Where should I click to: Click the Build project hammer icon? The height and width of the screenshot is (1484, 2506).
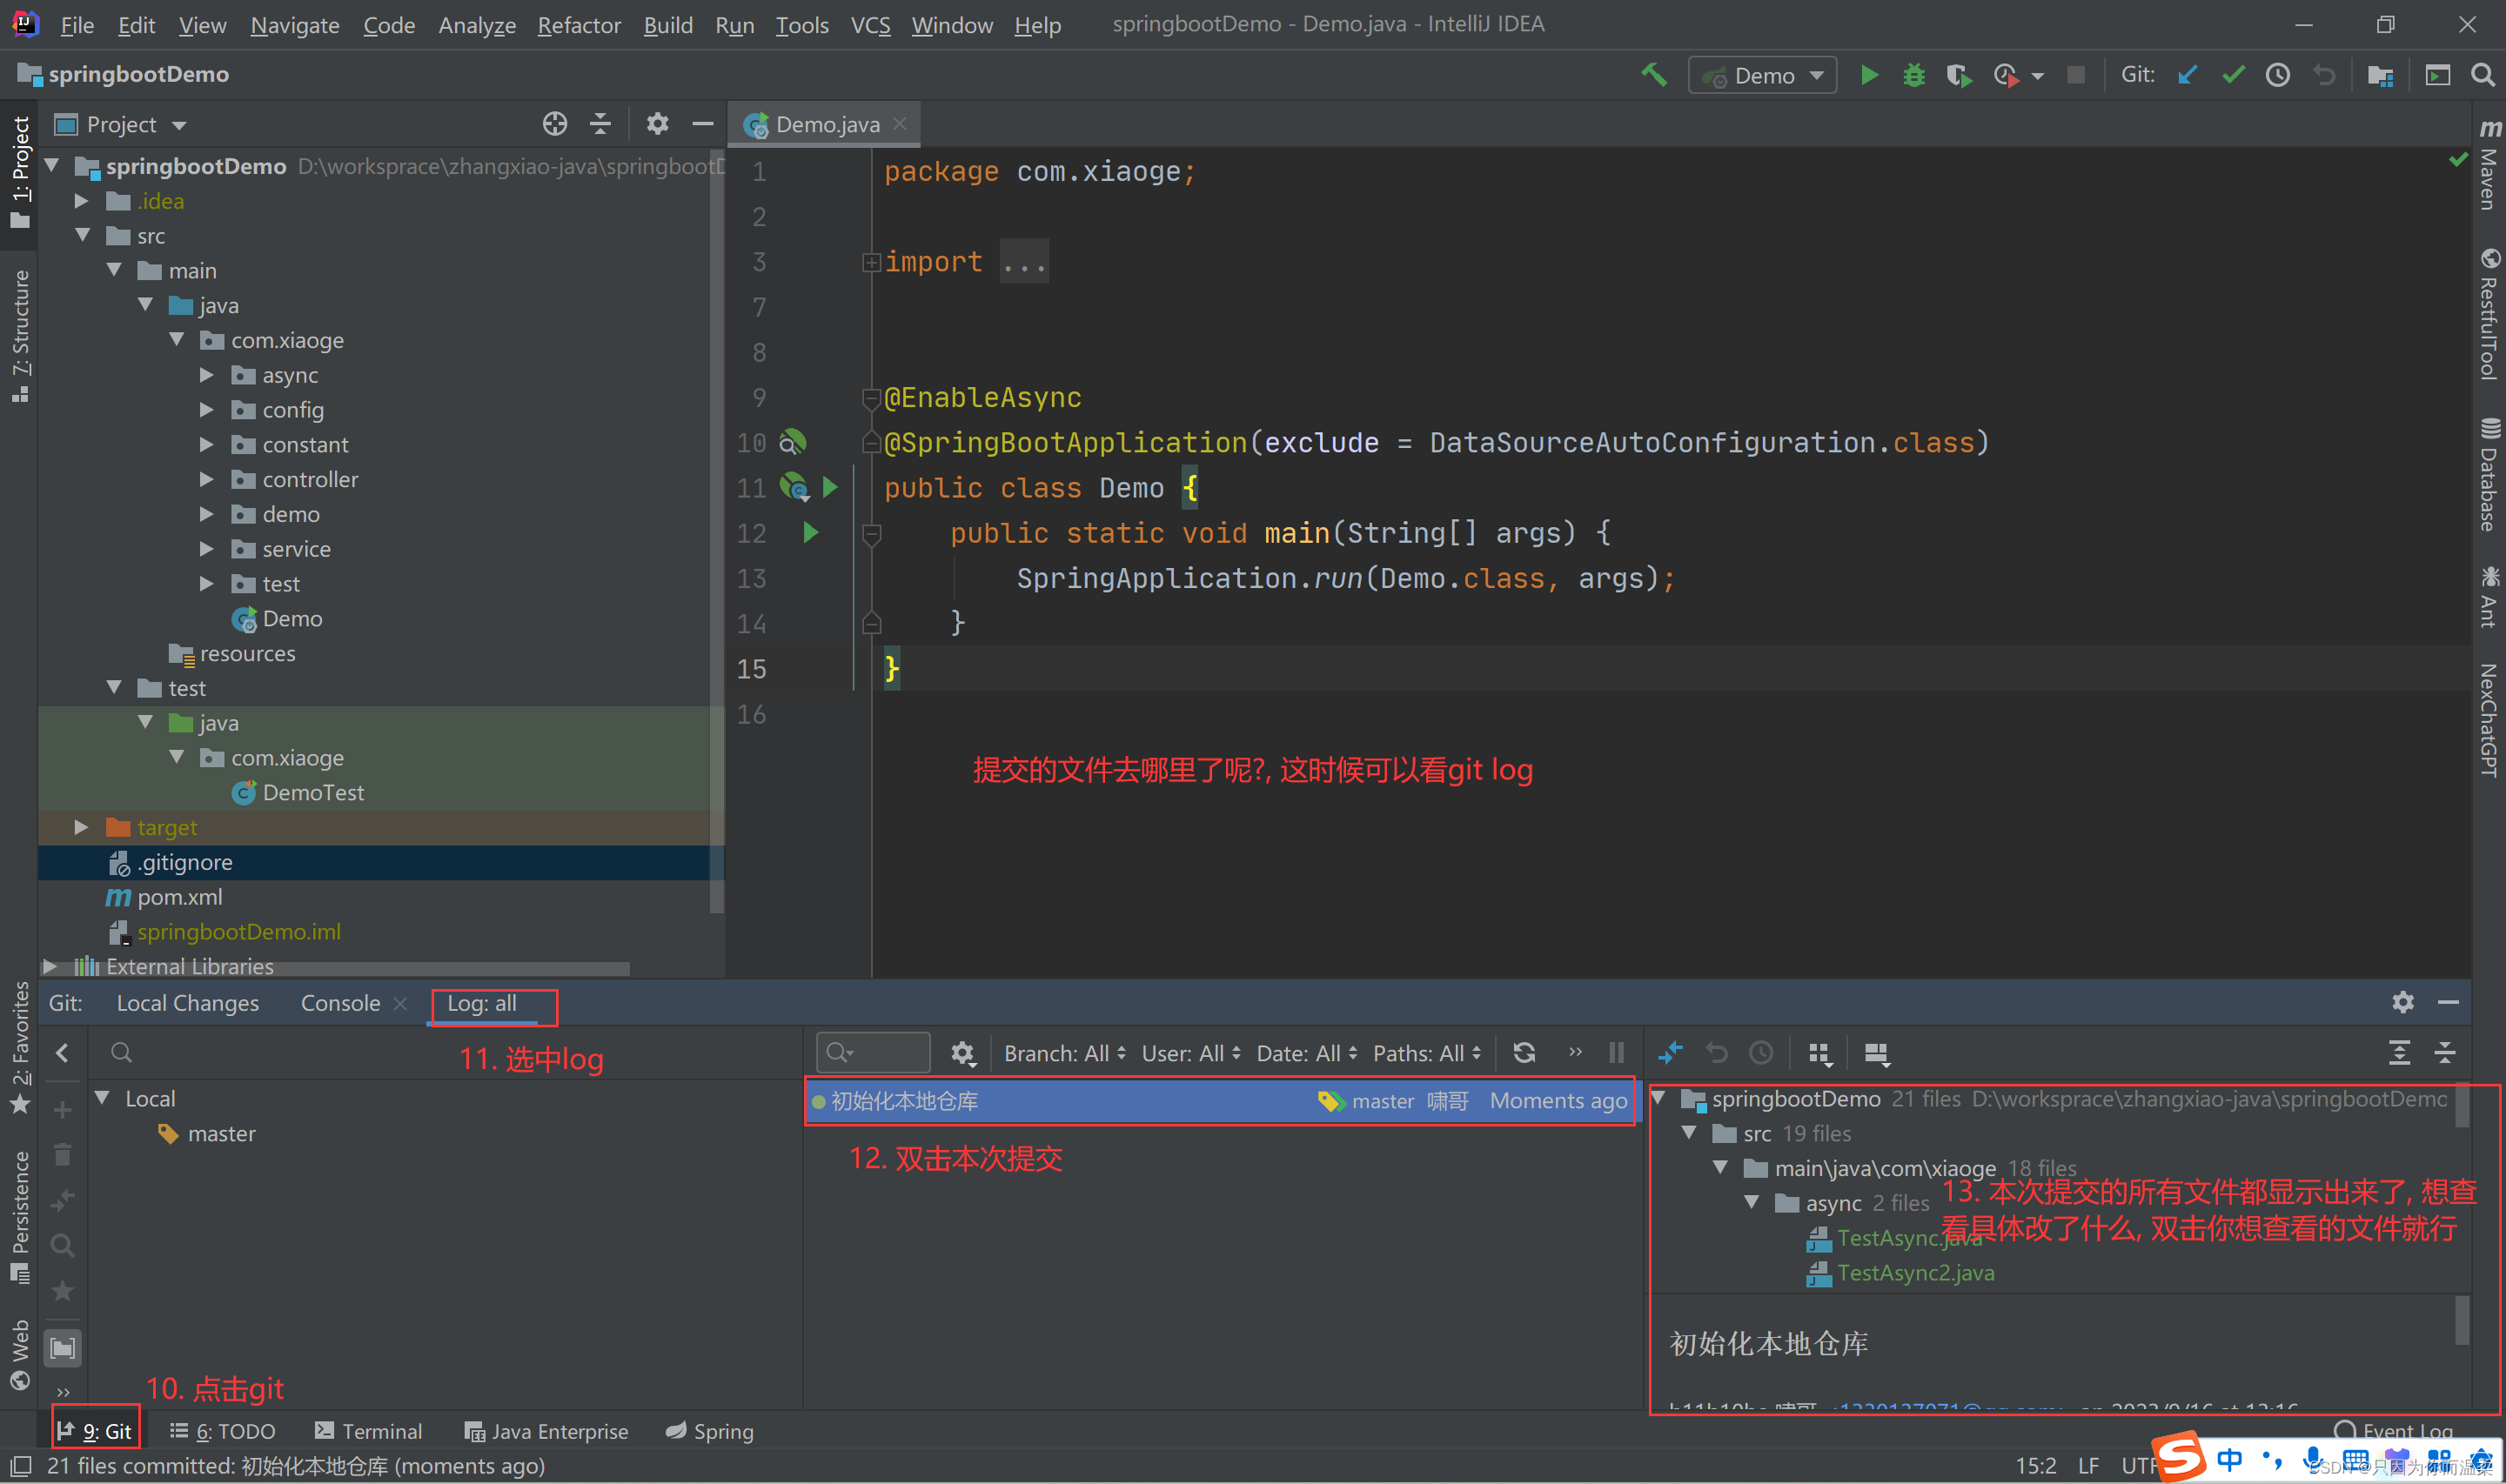click(x=1654, y=75)
